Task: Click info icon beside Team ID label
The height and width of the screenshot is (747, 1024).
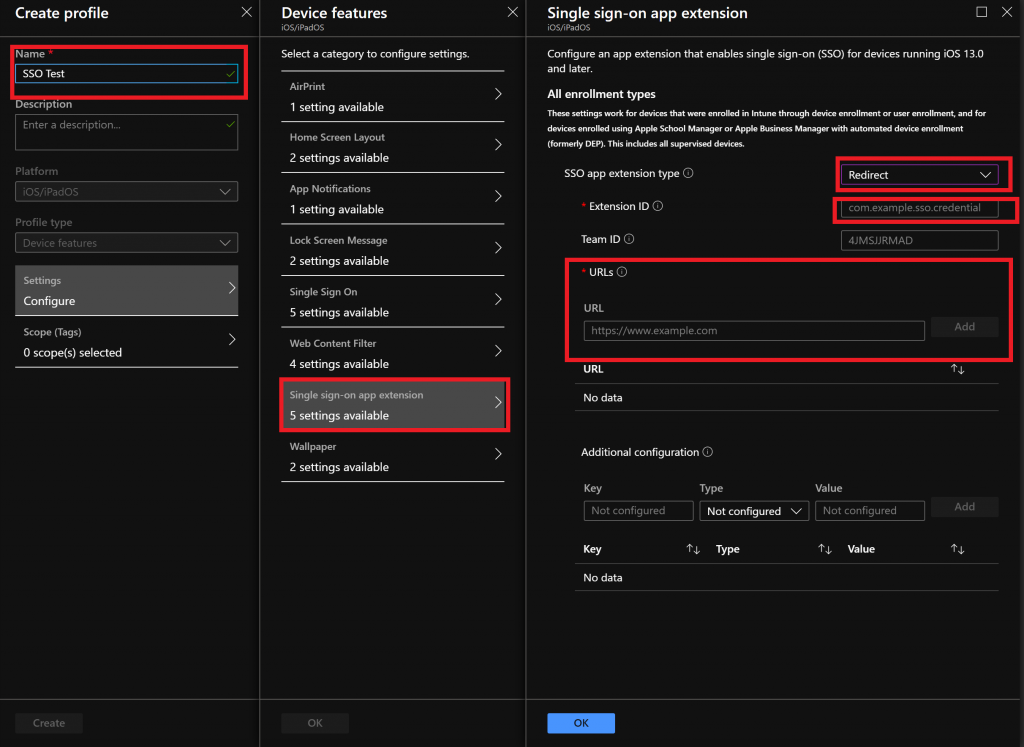Action: click(x=629, y=240)
